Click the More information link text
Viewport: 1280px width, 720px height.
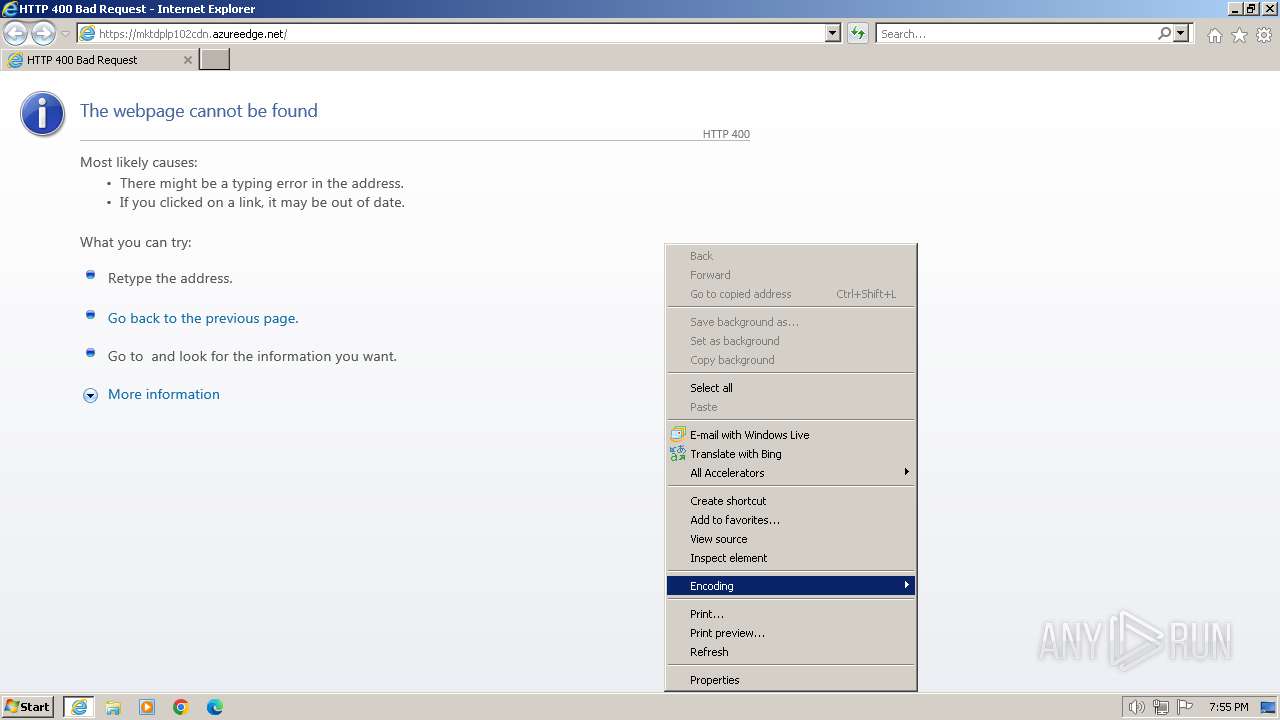pos(164,394)
